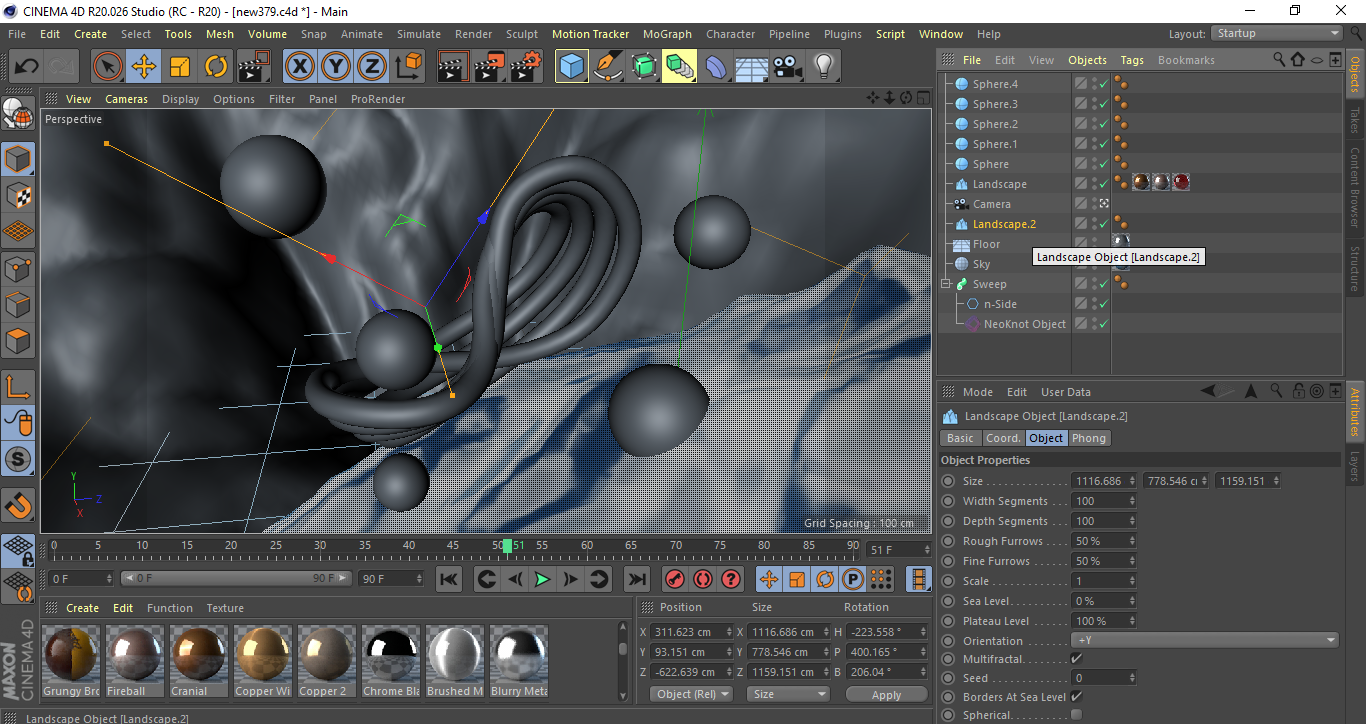This screenshot has width=1366, height=724.
Task: Open Edit Render Settings icon
Action: (526, 67)
